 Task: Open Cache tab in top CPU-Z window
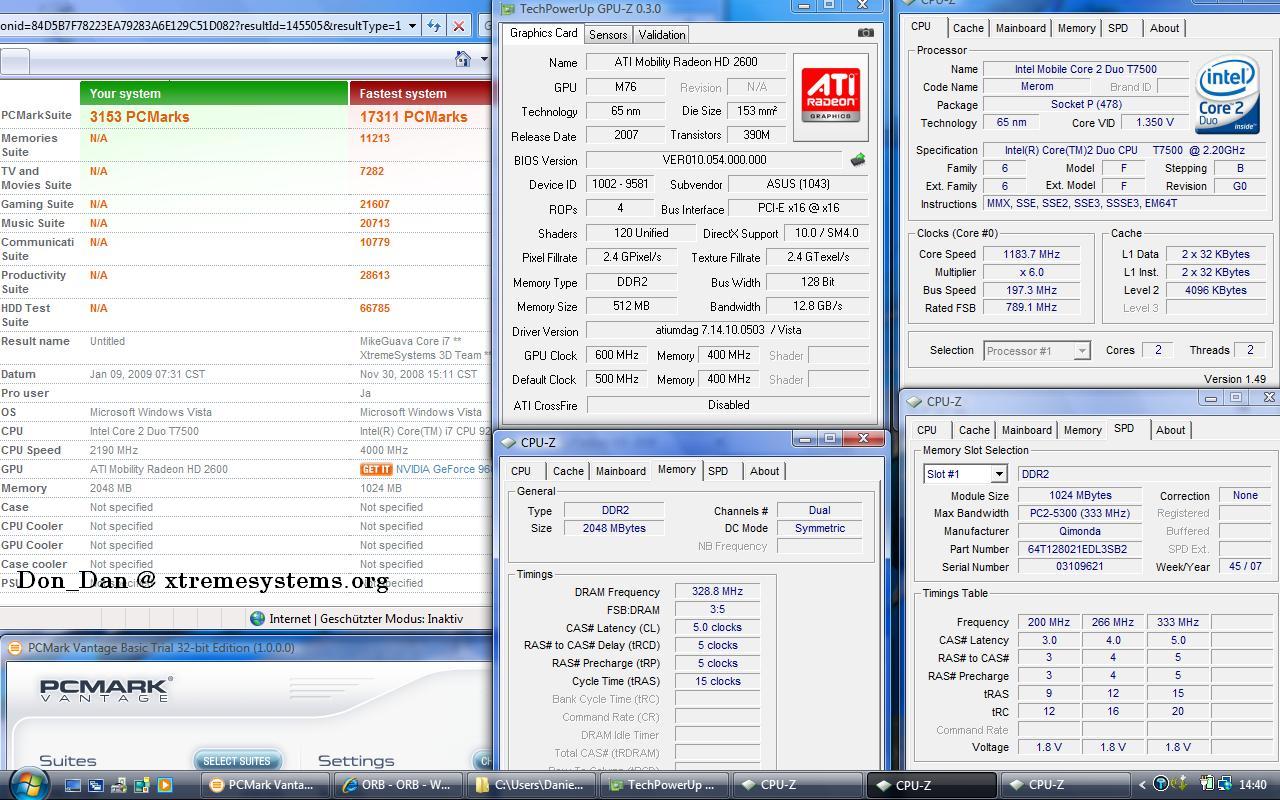[968, 28]
